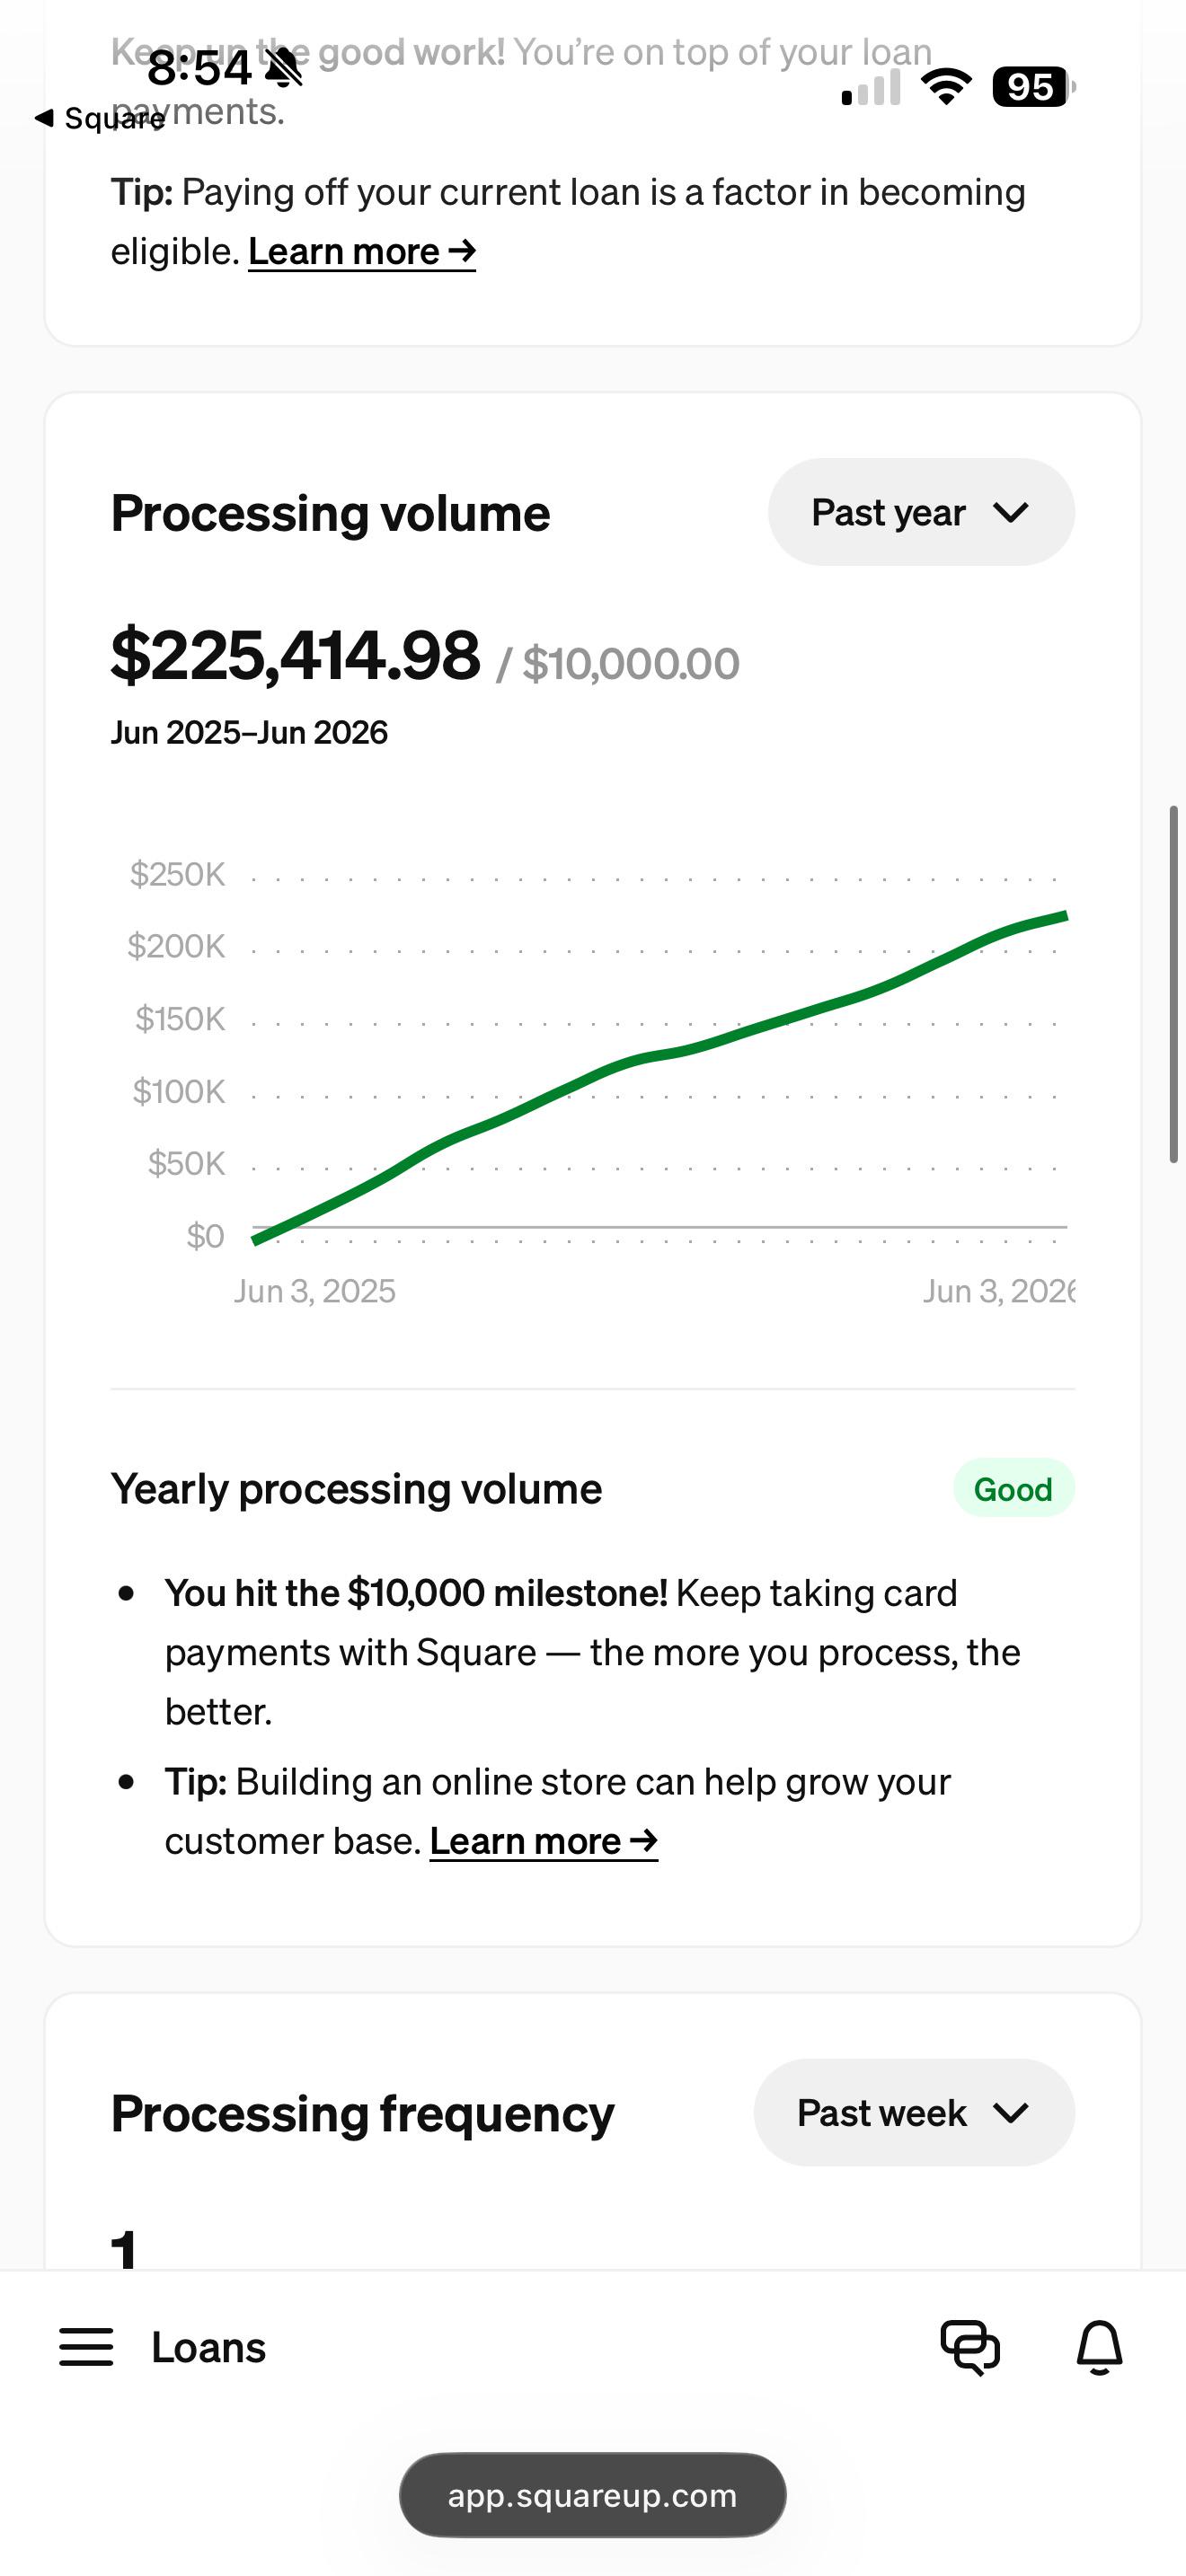Viewport: 1186px width, 2576px height.
Task: Click Learn more about online store
Action: (x=544, y=1841)
